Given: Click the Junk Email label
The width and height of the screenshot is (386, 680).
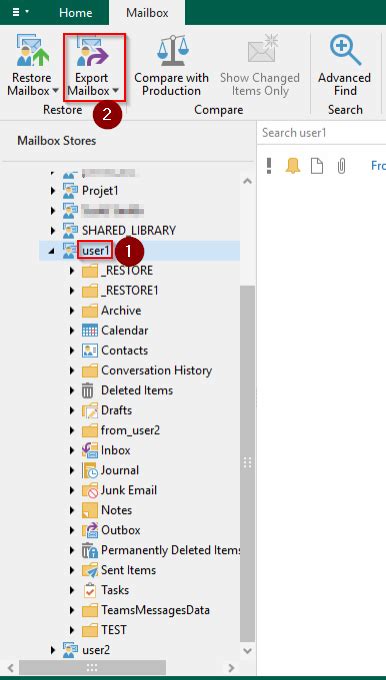Looking at the screenshot, I should pyautogui.click(x=129, y=490).
